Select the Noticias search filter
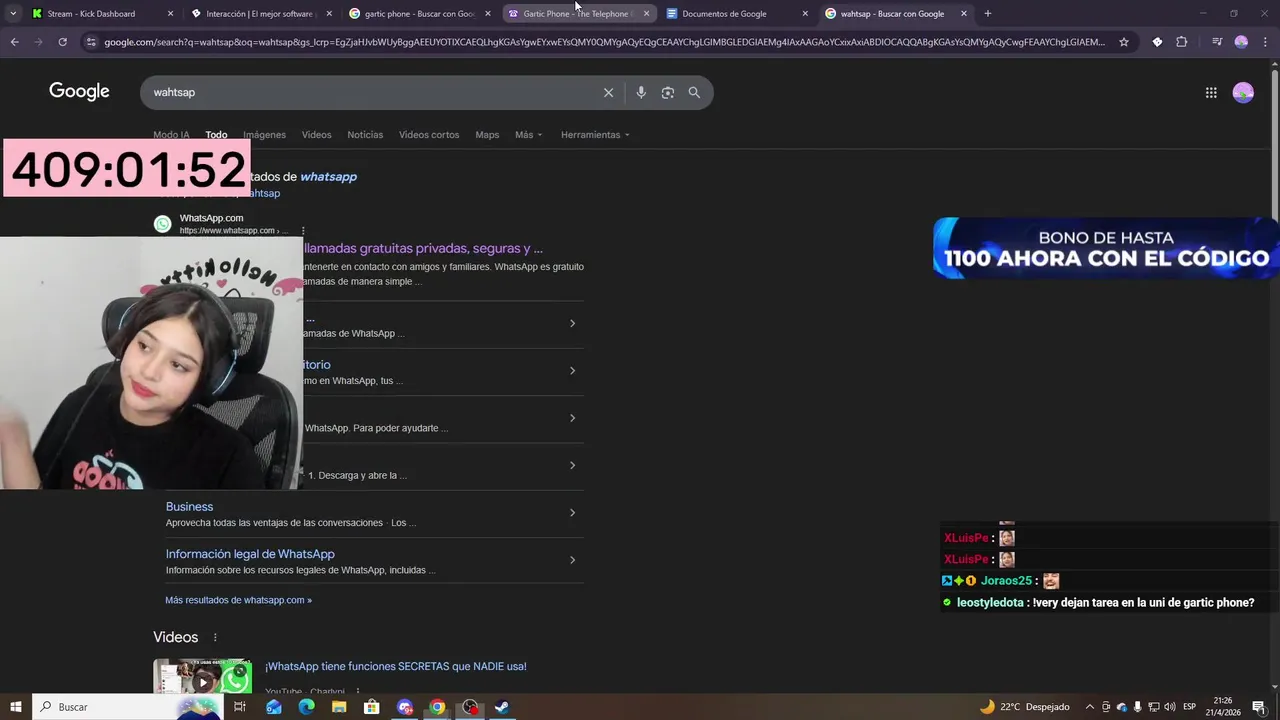Screen dimensions: 1280x720 [365, 135]
